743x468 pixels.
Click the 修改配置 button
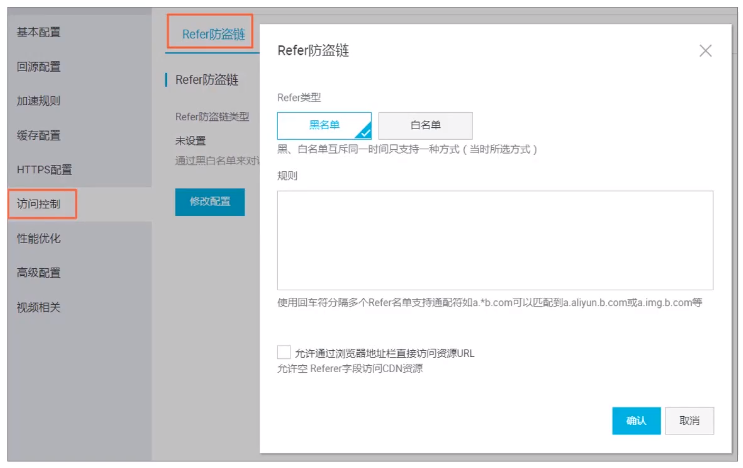209,201
